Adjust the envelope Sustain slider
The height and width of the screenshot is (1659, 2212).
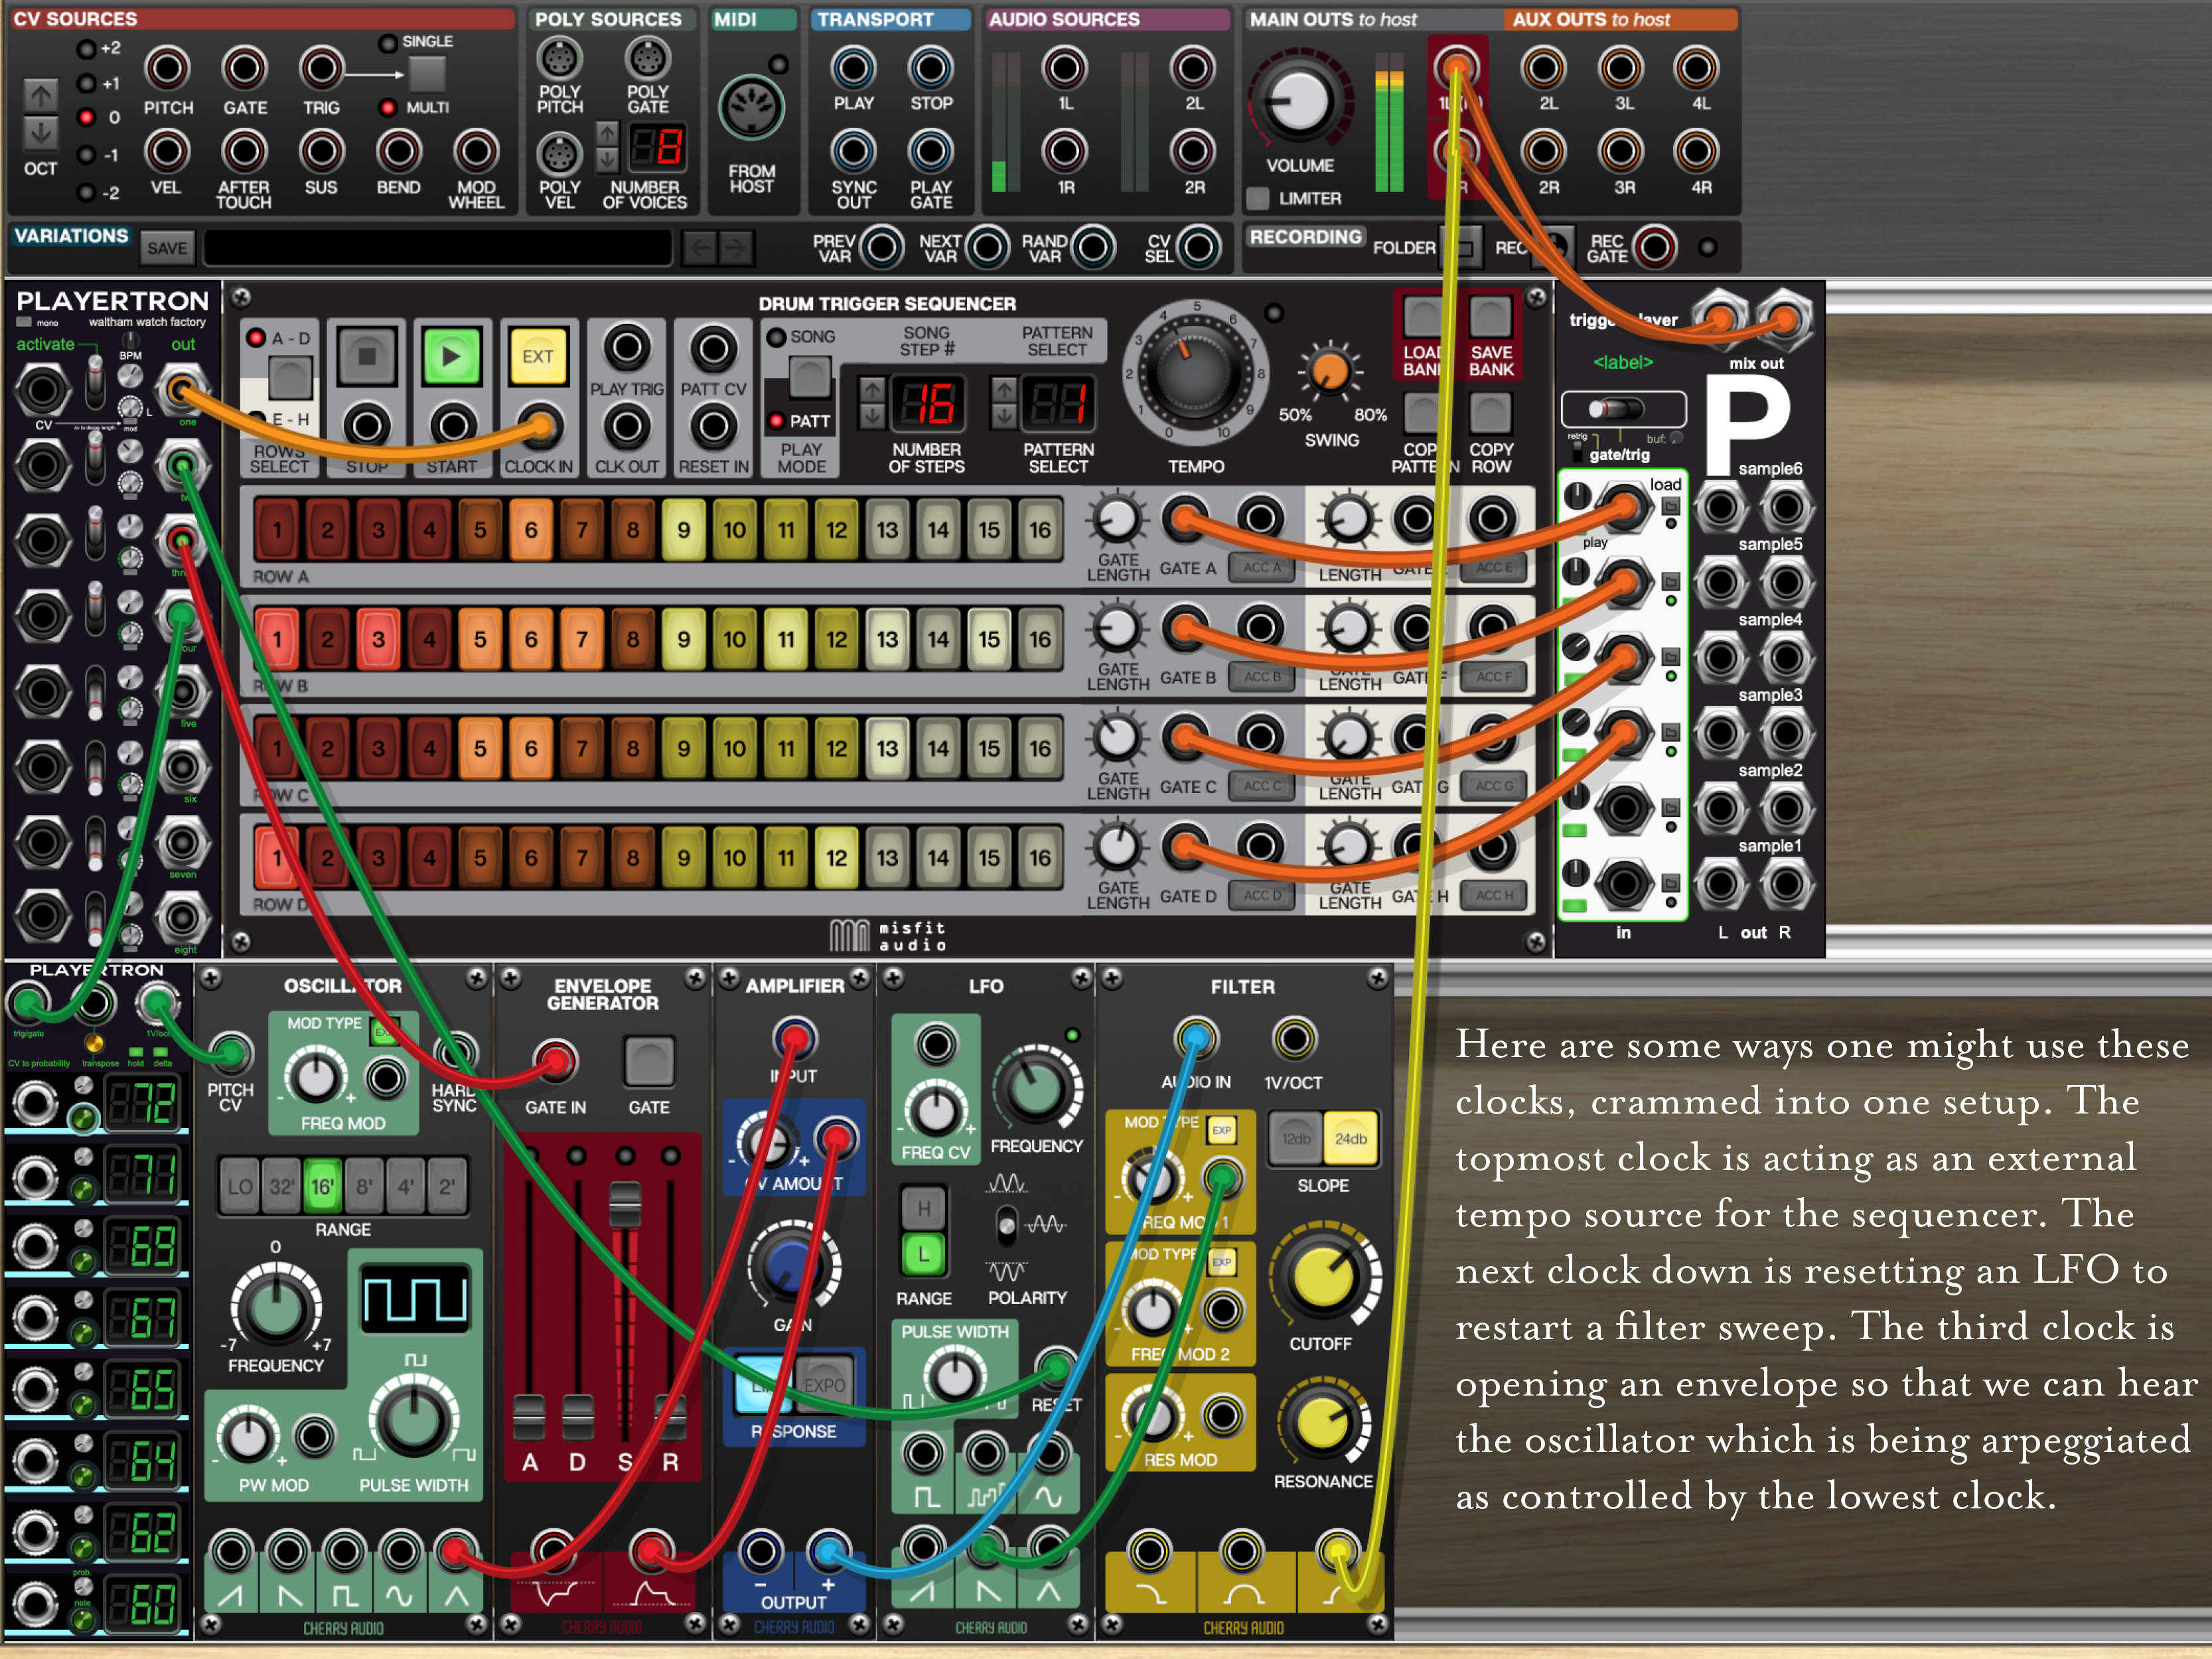pyautogui.click(x=625, y=1205)
